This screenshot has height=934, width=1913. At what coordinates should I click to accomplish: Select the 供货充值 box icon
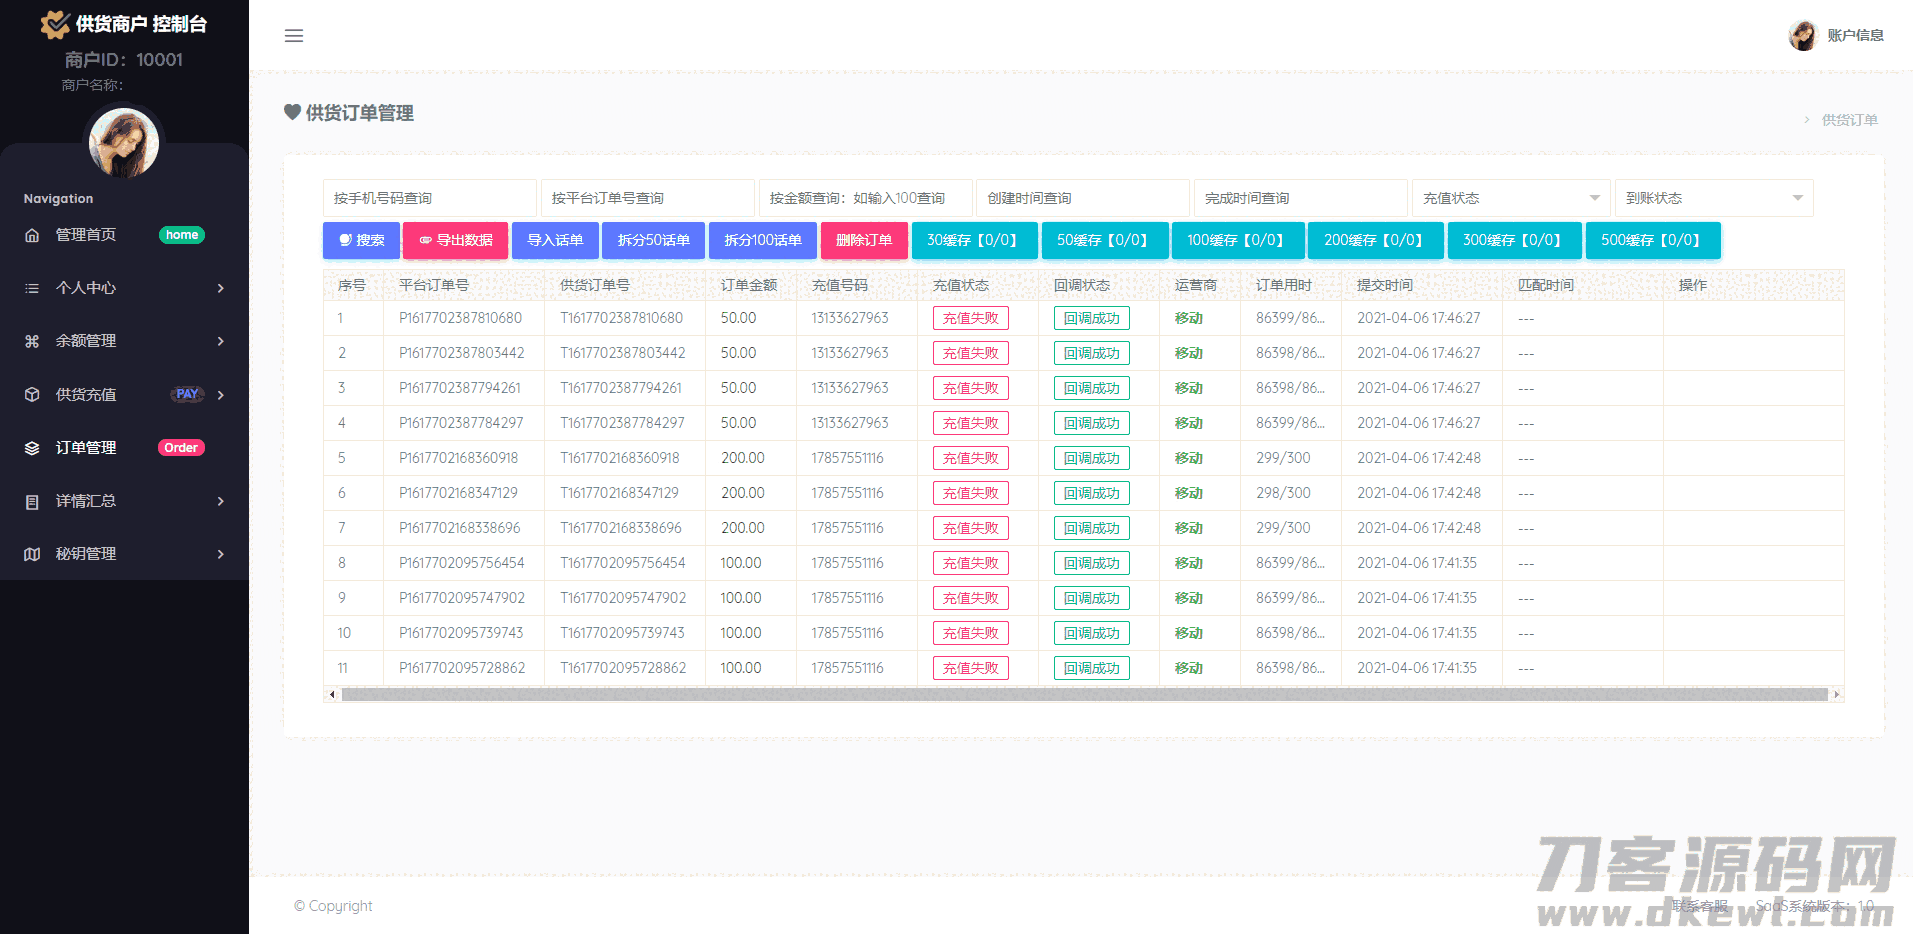point(32,395)
